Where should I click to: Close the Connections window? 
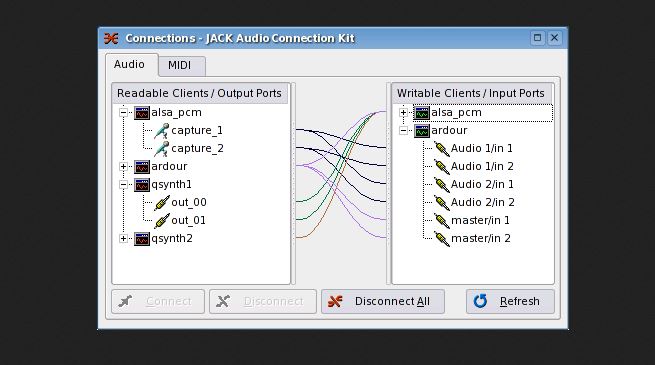(554, 38)
